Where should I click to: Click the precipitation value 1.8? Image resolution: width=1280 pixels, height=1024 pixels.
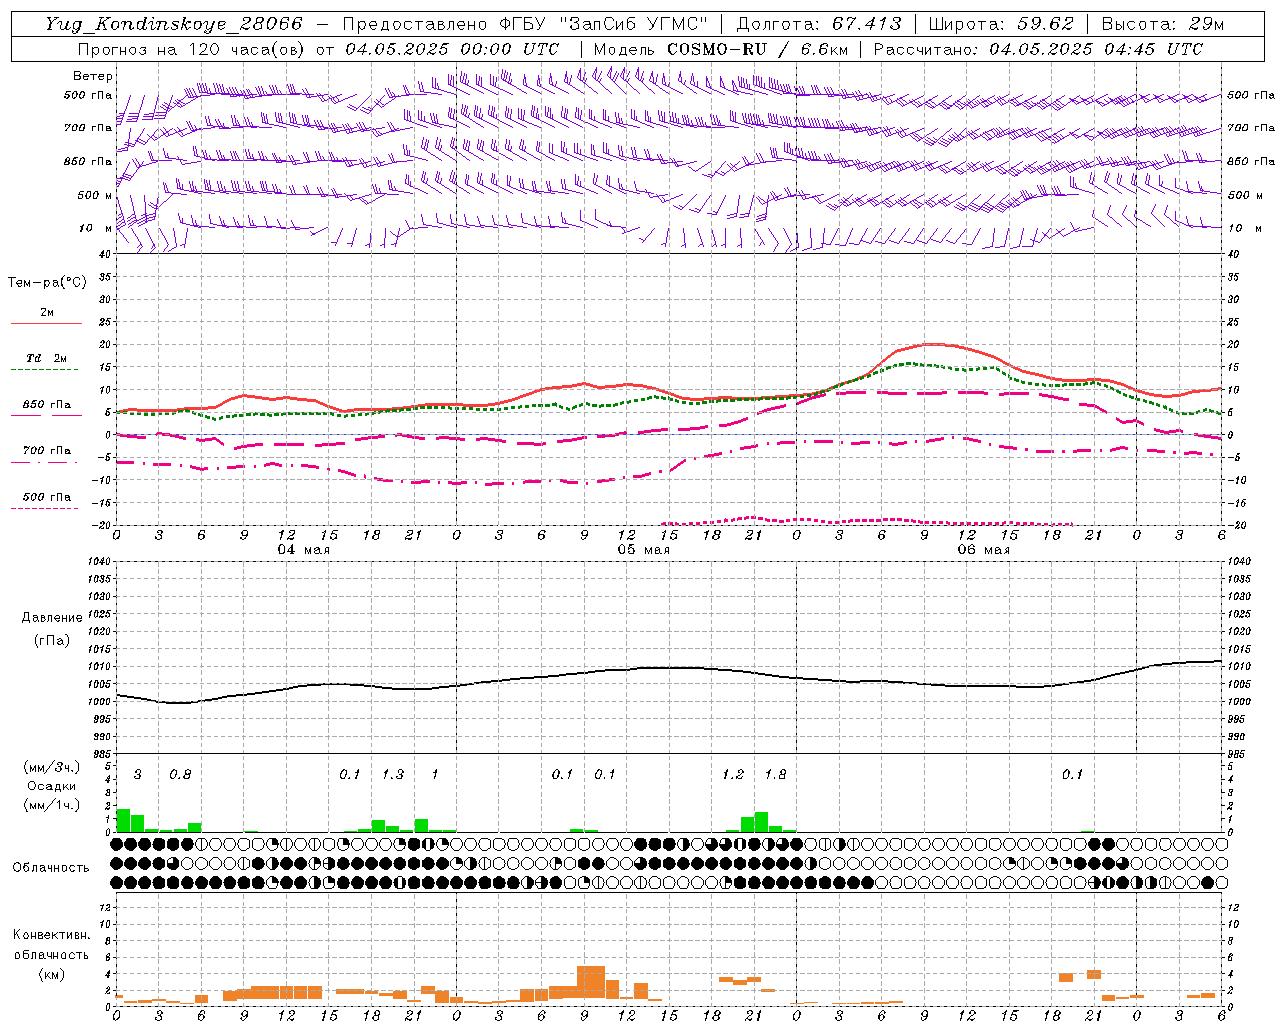click(x=775, y=775)
